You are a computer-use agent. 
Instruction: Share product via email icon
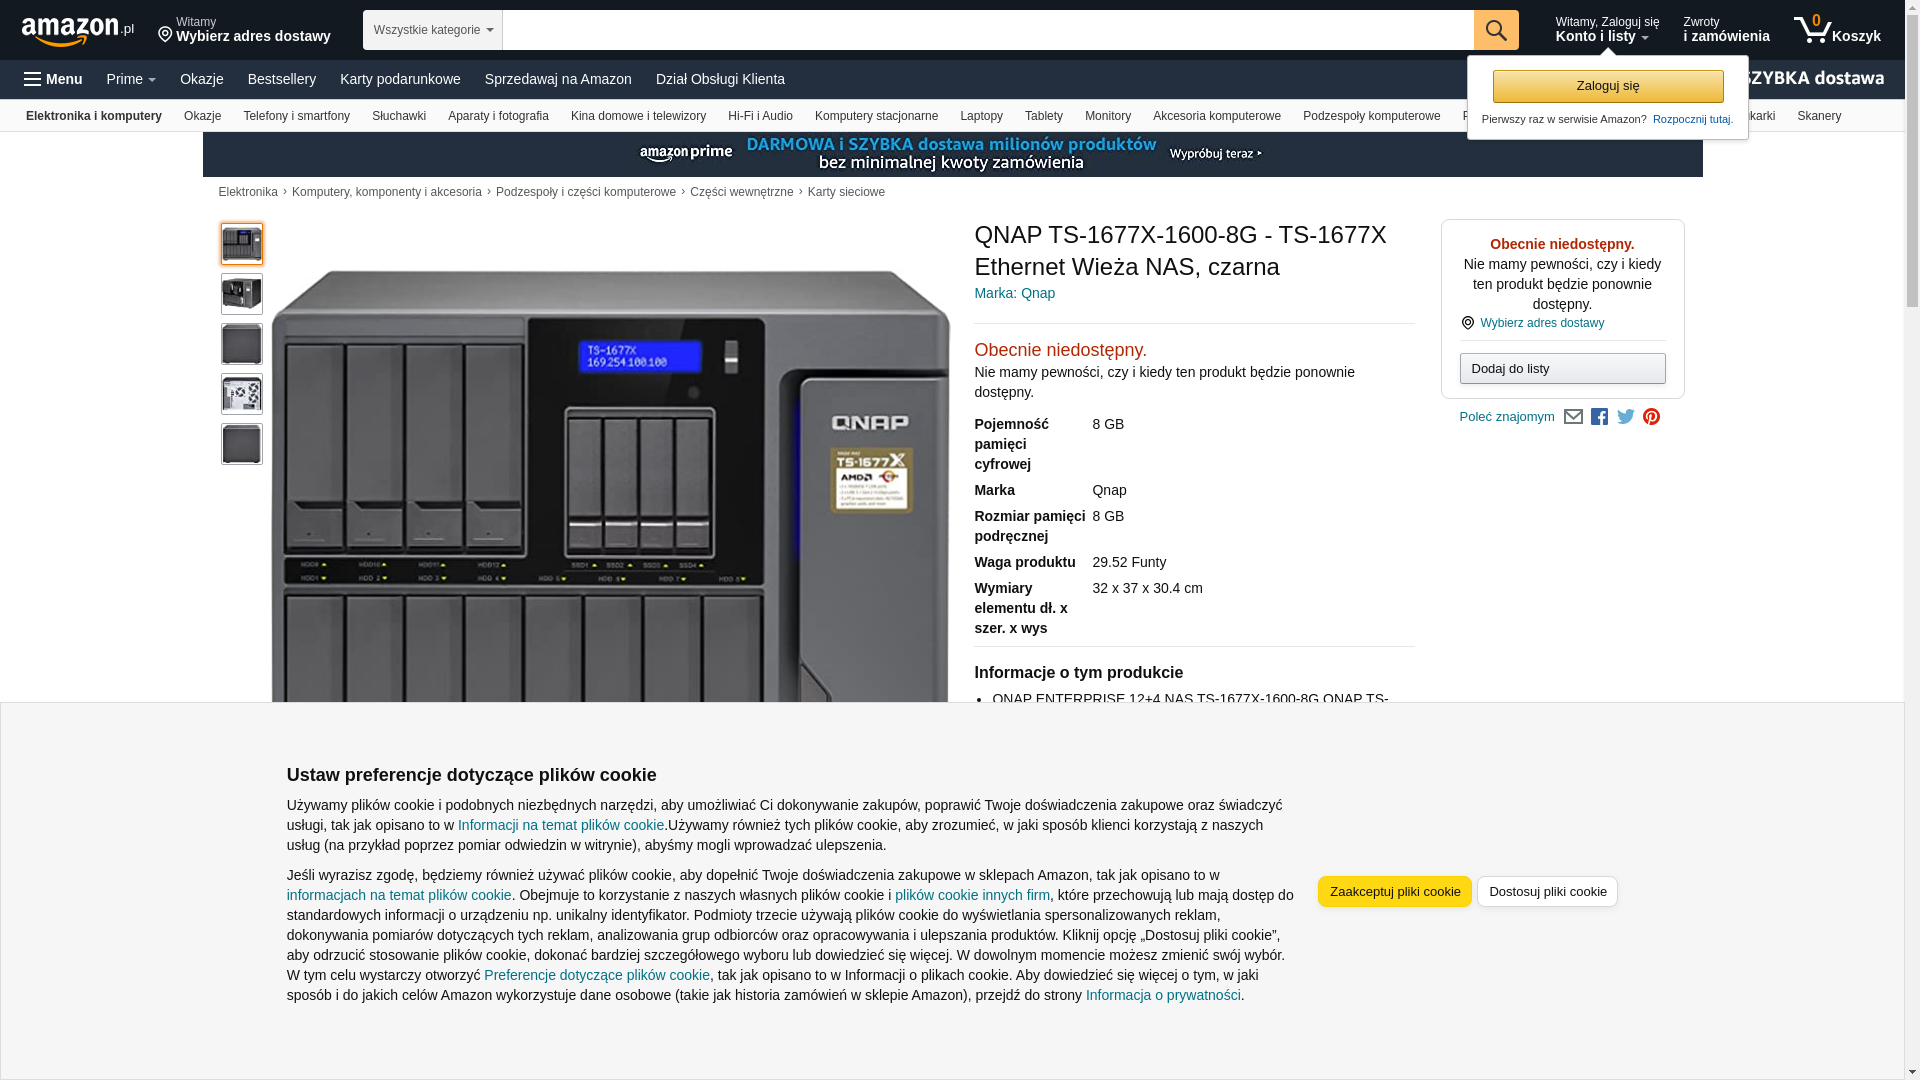(1573, 417)
